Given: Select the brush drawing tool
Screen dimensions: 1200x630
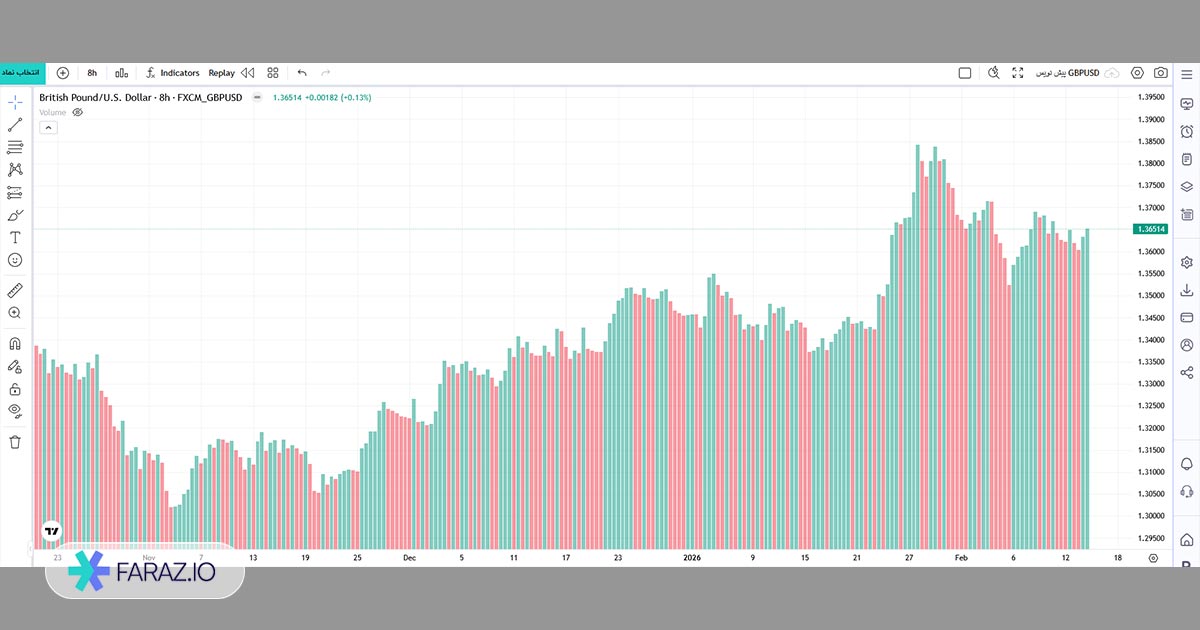Looking at the screenshot, I should 15,215.
